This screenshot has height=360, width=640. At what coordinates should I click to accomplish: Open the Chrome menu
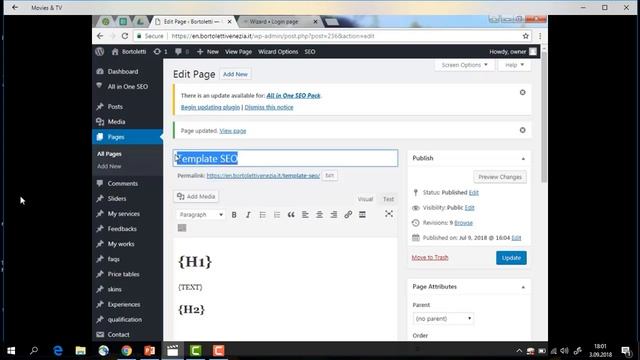(540, 36)
